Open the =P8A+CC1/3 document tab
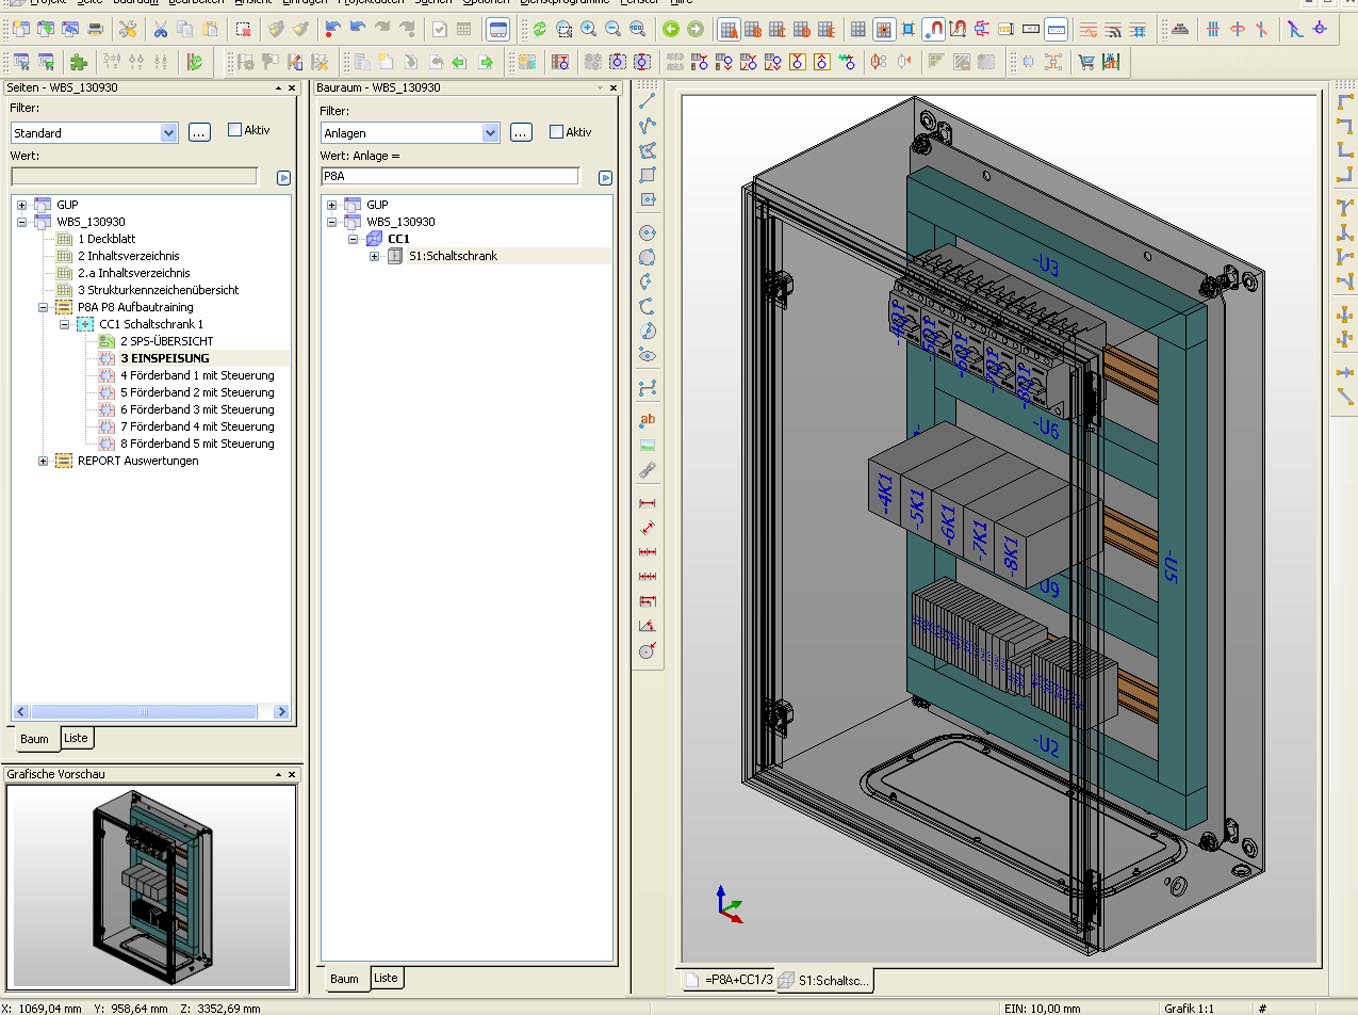Screen dimensions: 1358x1015 click(x=729, y=980)
